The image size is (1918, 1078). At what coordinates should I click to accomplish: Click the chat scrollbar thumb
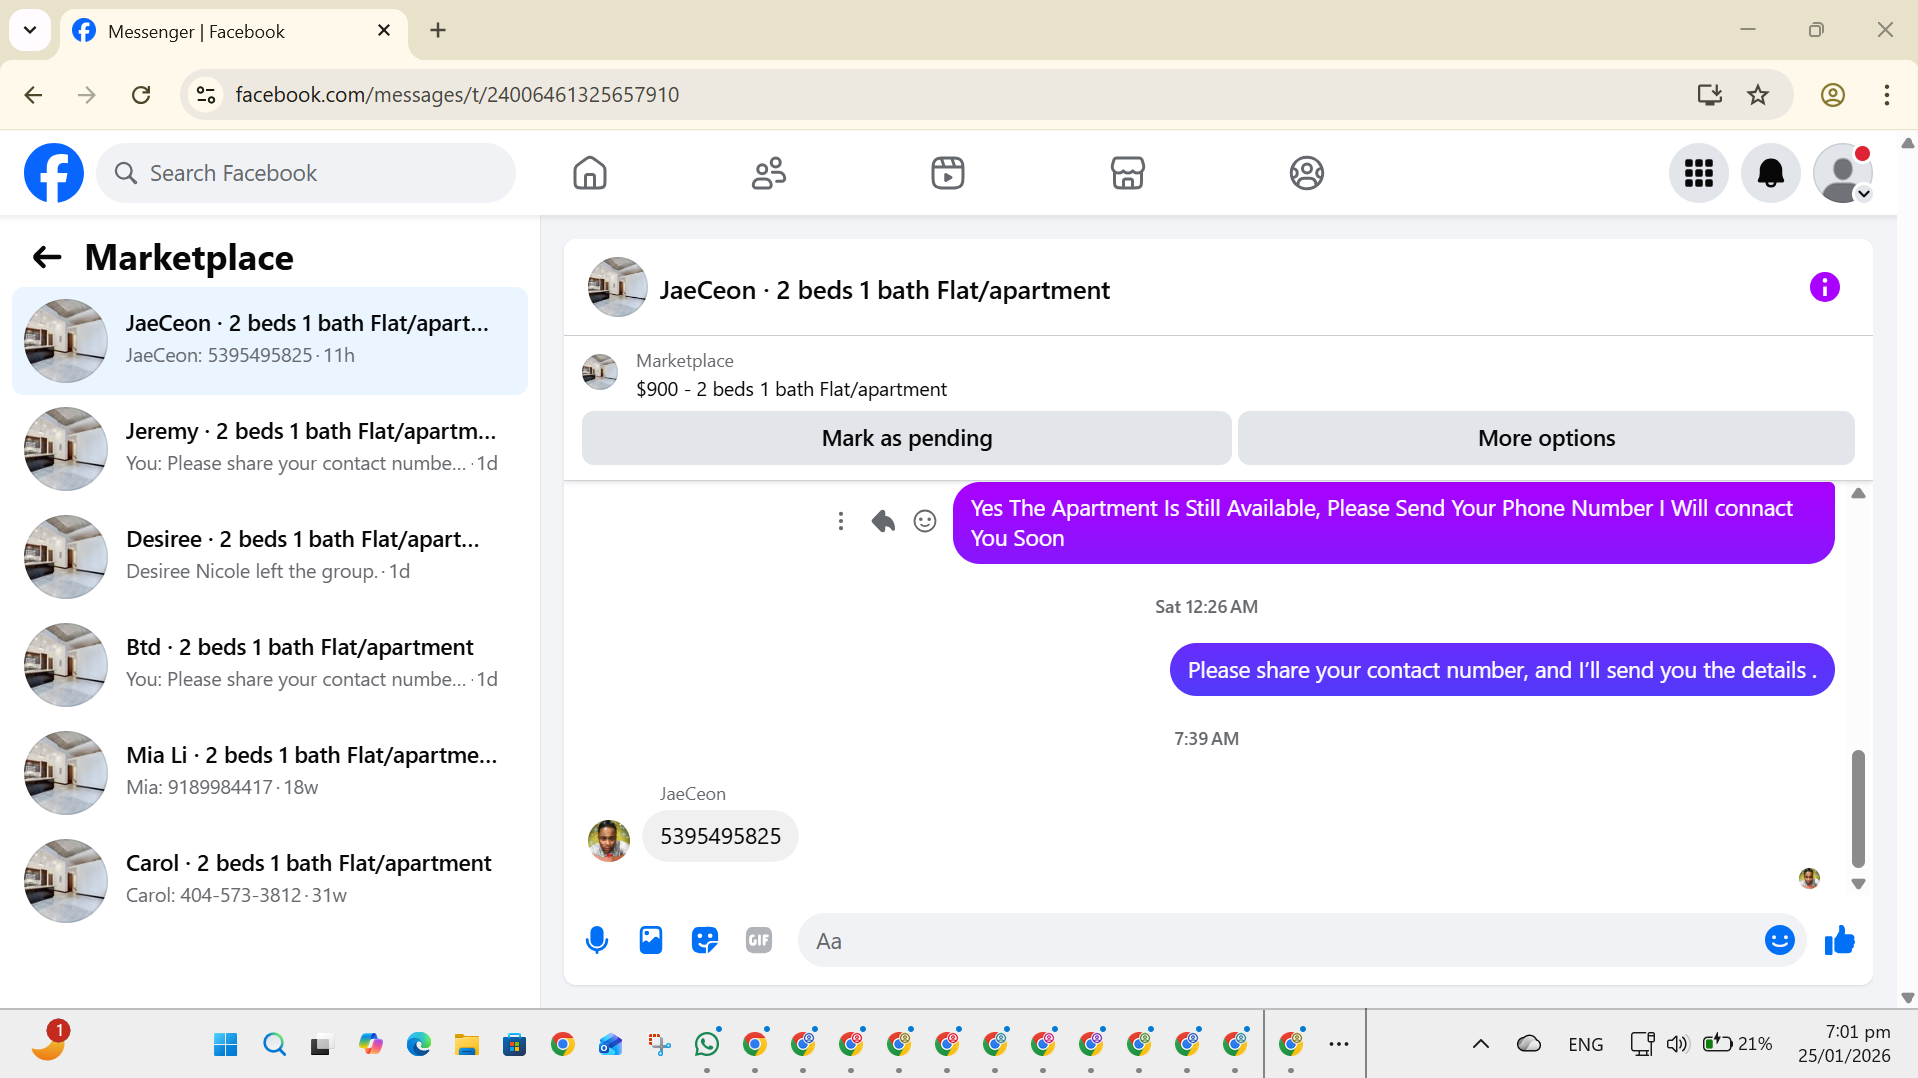pyautogui.click(x=1858, y=808)
